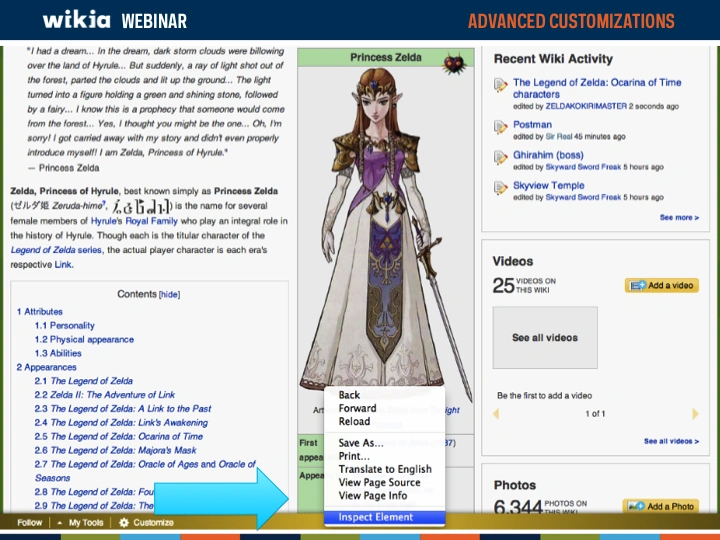Open the See more link under Recent Activity
This screenshot has width=720, height=540.
(679, 217)
